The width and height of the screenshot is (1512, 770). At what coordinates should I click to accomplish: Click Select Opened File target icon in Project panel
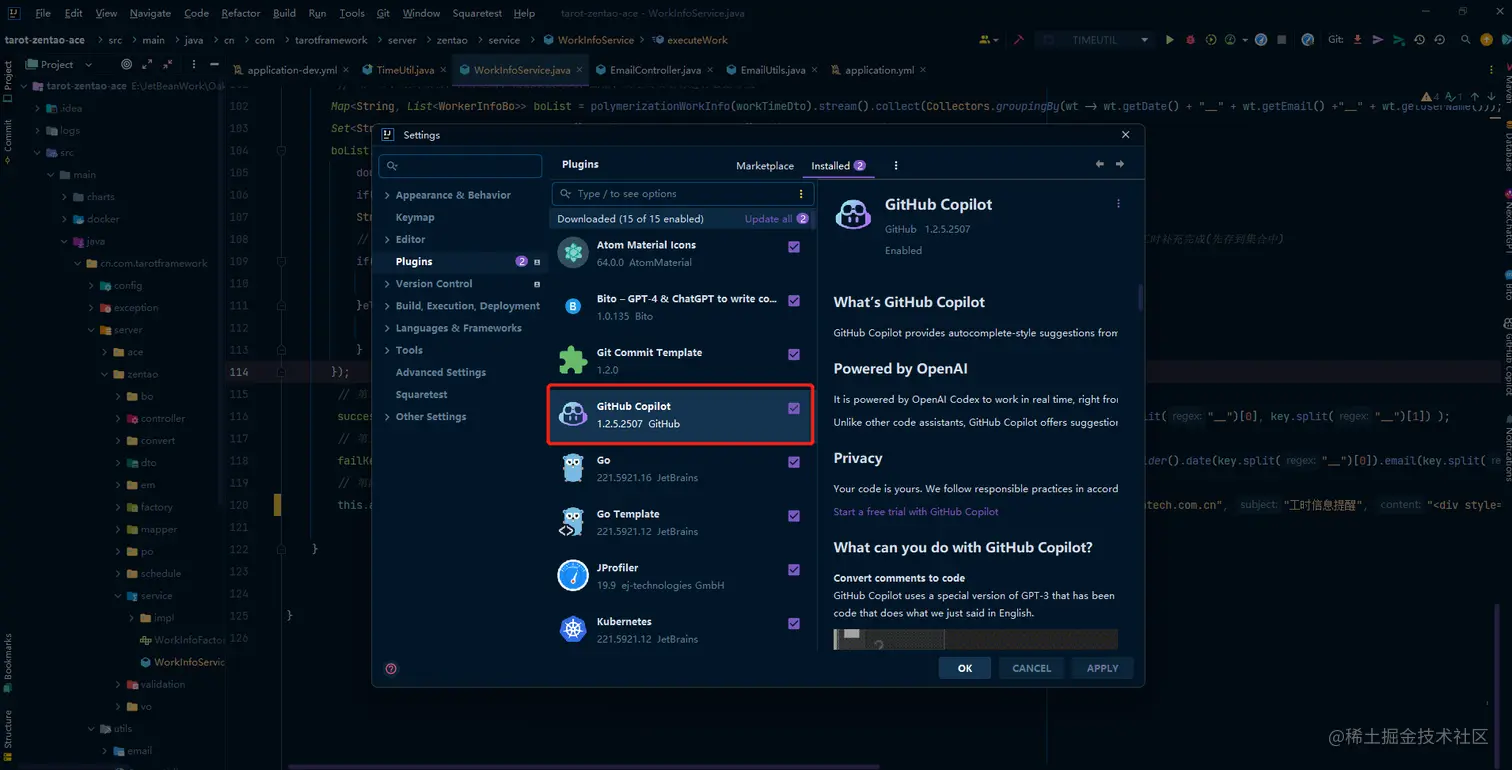pyautogui.click(x=126, y=64)
